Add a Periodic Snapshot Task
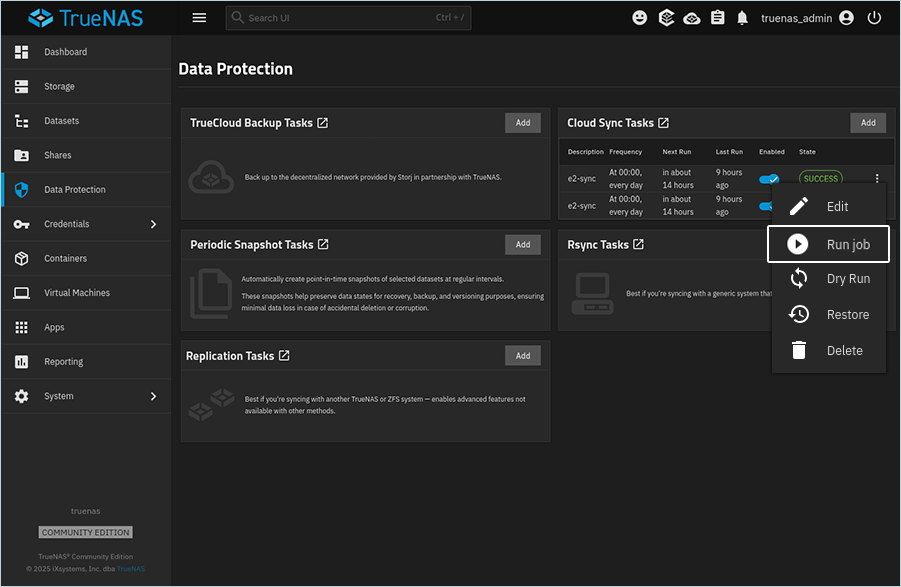The width and height of the screenshot is (901, 587). [x=523, y=245]
